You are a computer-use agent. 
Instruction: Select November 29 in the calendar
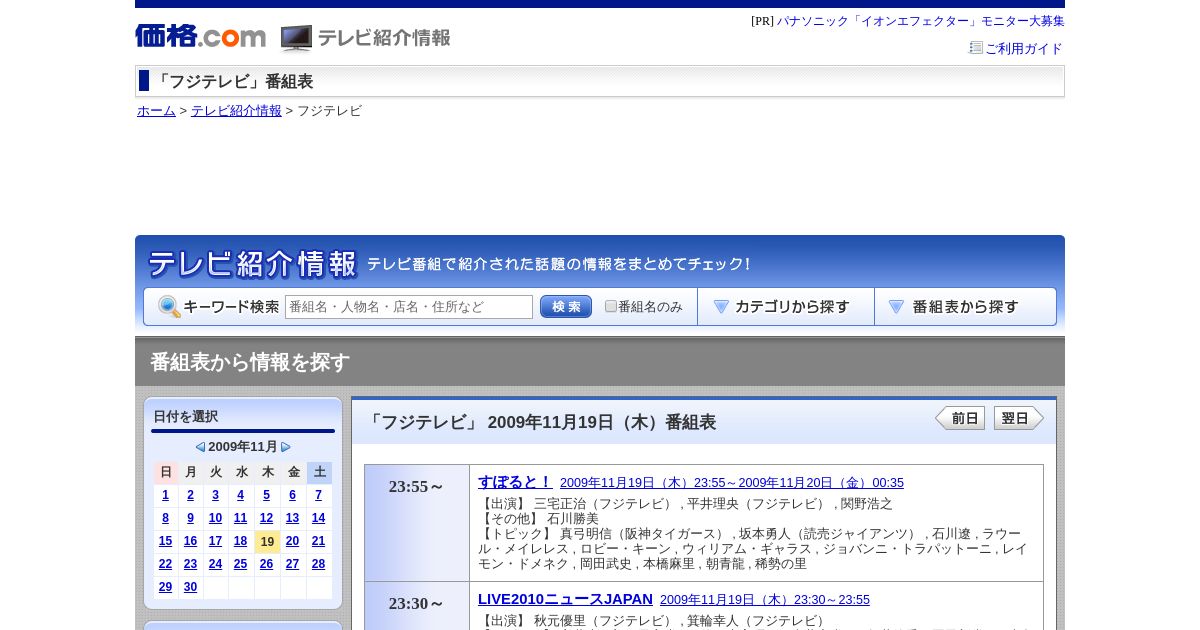pyautogui.click(x=165, y=587)
